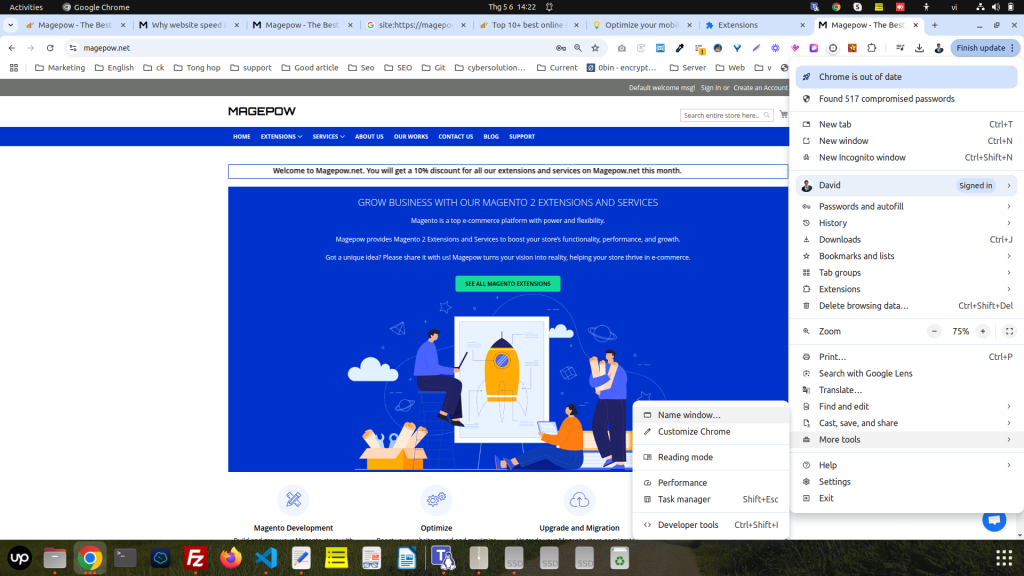Open the EXTENSIONS dropdown in site navigation
Viewport: 1024px width, 576px height.
(x=280, y=137)
